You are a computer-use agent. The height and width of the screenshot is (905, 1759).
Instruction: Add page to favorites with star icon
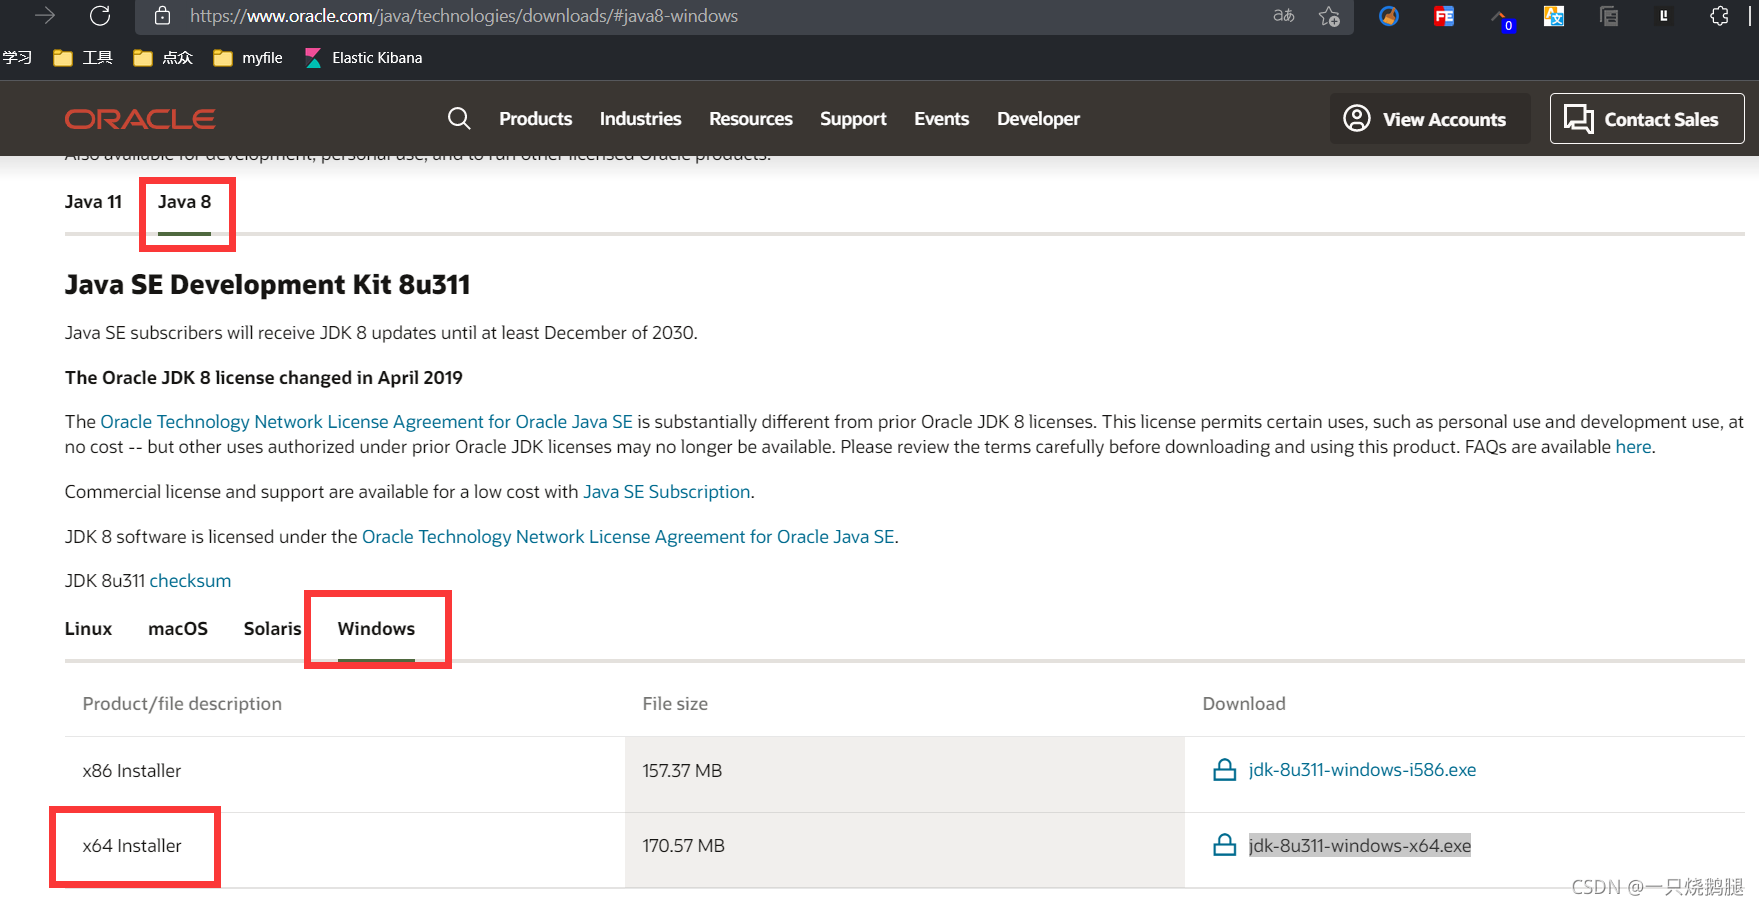pyautogui.click(x=1329, y=16)
